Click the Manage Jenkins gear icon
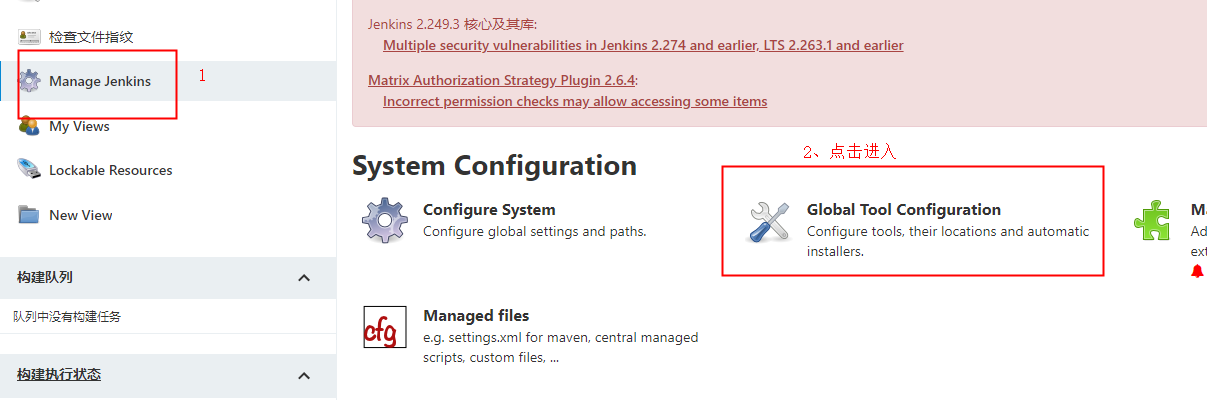Image resolution: width=1207 pixels, height=400 pixels. point(30,81)
